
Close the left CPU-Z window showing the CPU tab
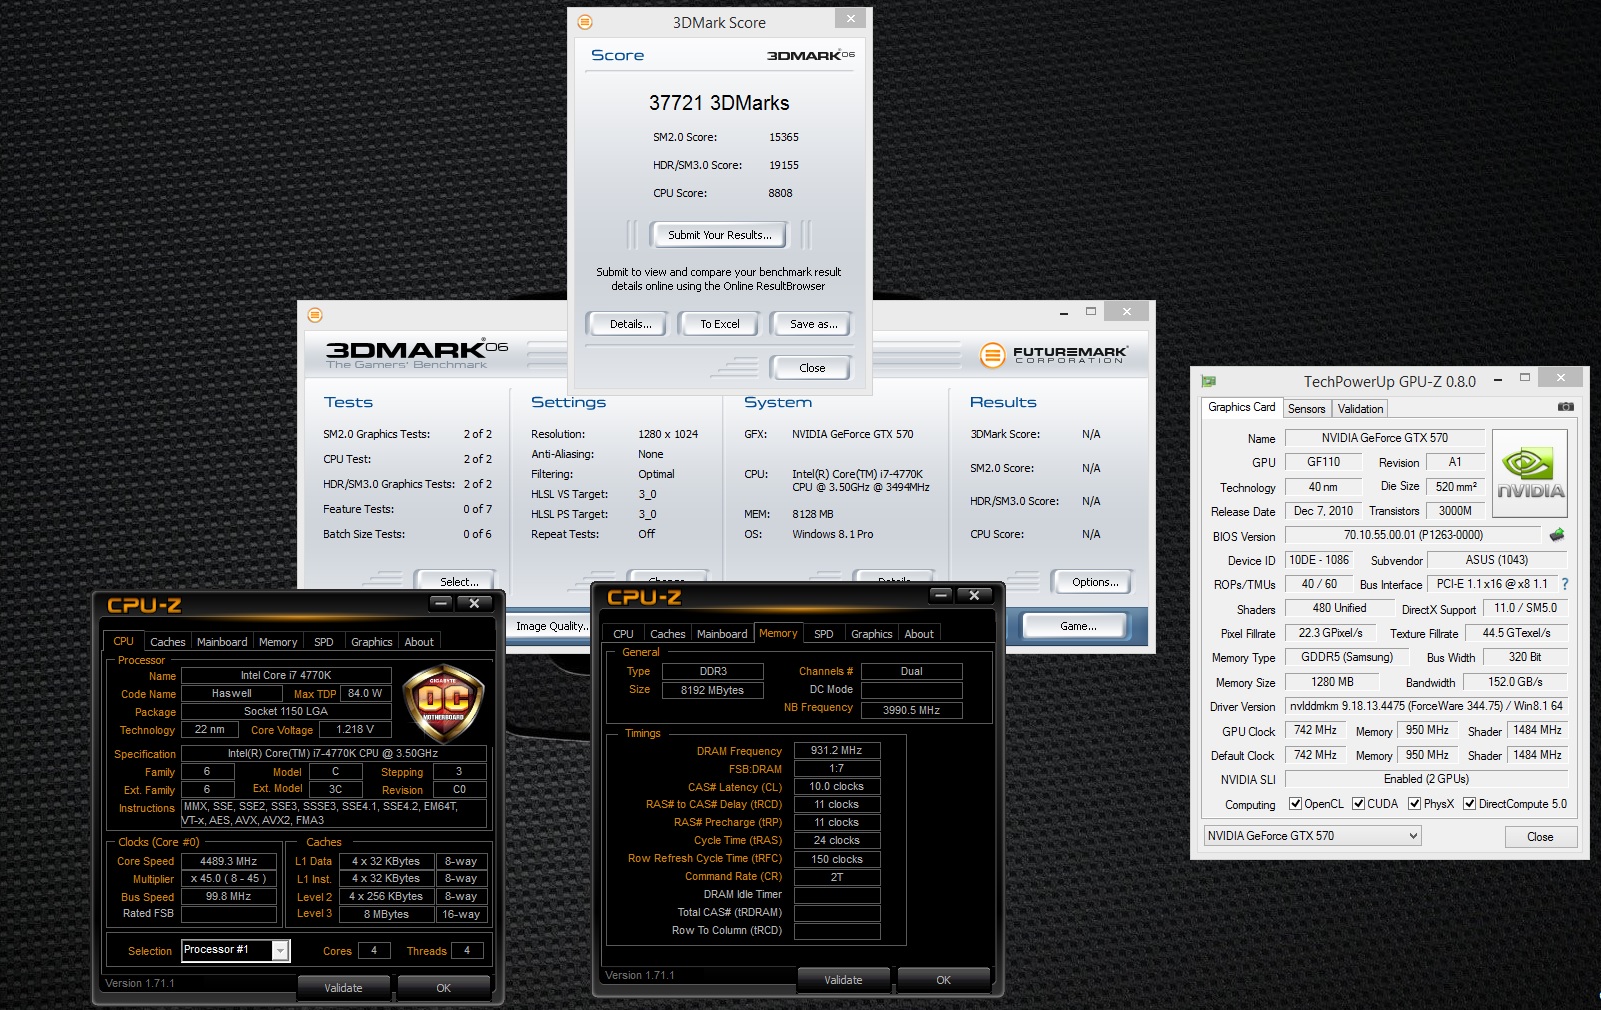tap(474, 603)
